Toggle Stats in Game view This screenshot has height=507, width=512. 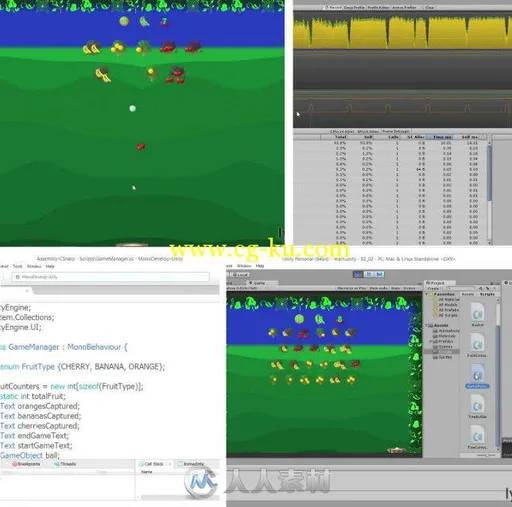point(395,288)
